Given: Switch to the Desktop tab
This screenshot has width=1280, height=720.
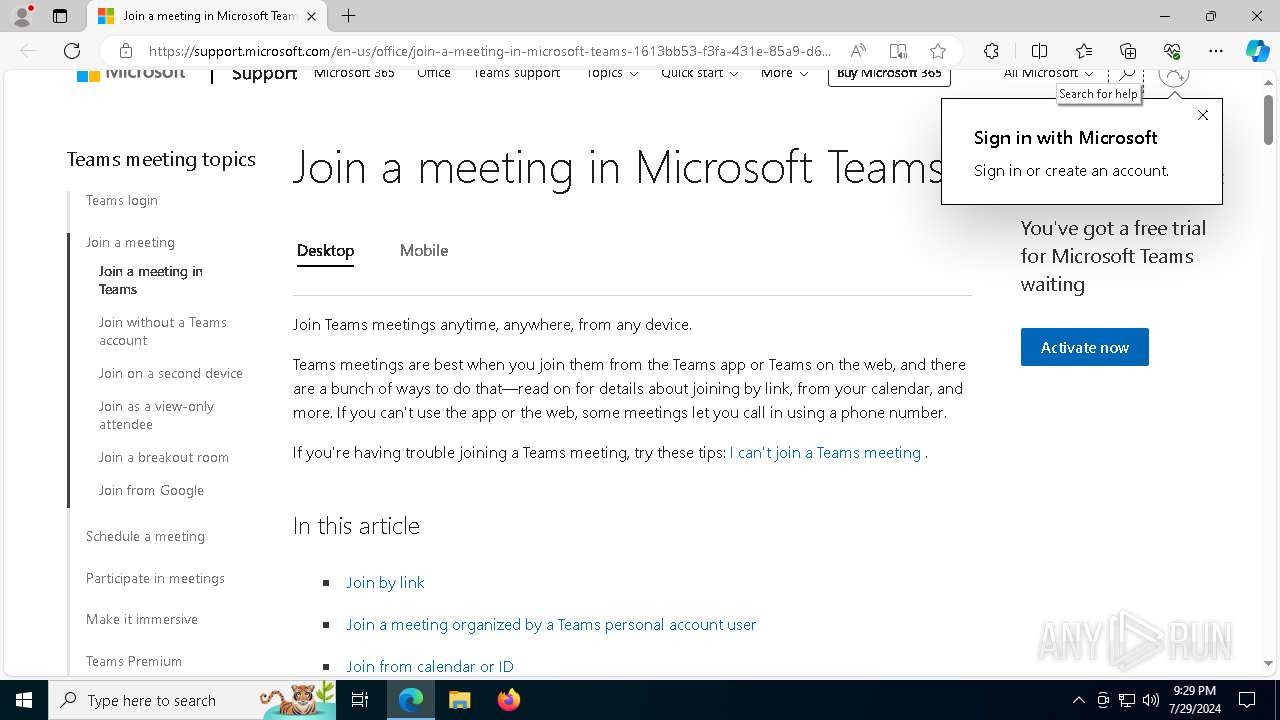Looking at the screenshot, I should click(x=325, y=250).
